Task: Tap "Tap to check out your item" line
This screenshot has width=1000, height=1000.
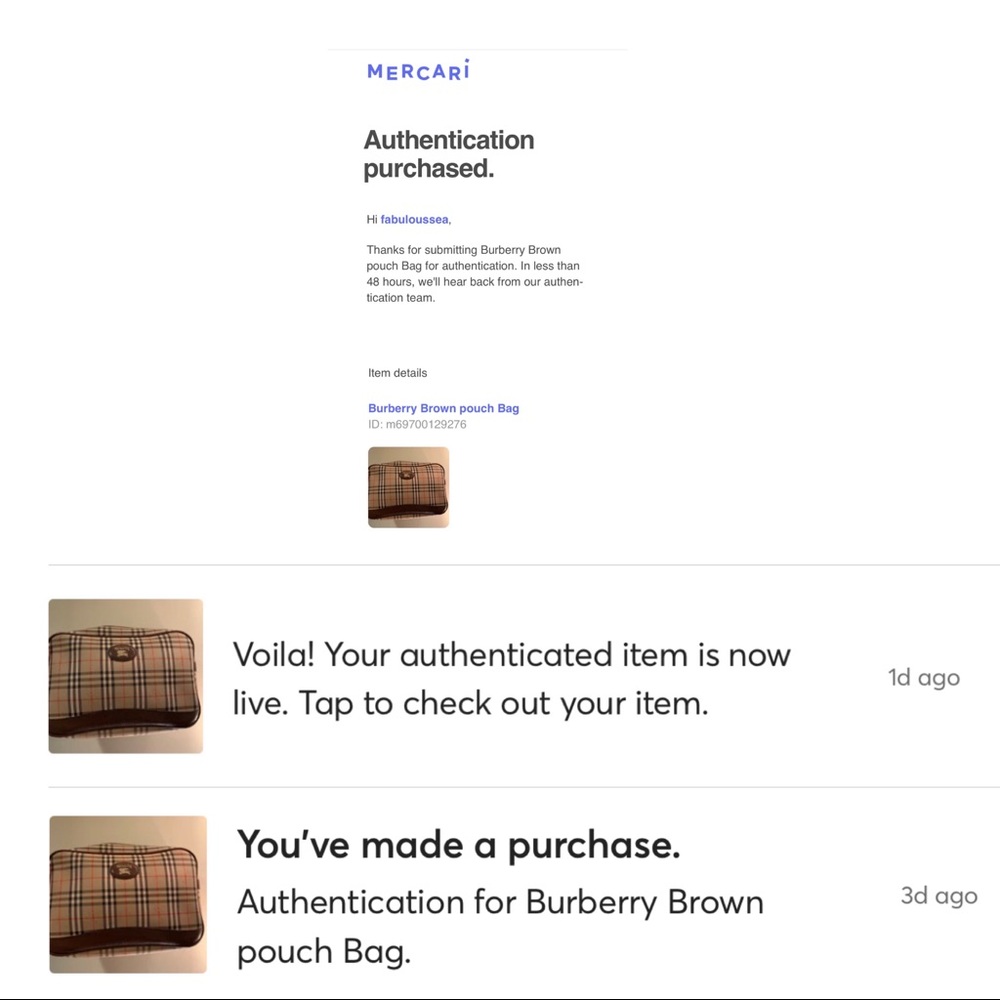Action: pos(470,704)
